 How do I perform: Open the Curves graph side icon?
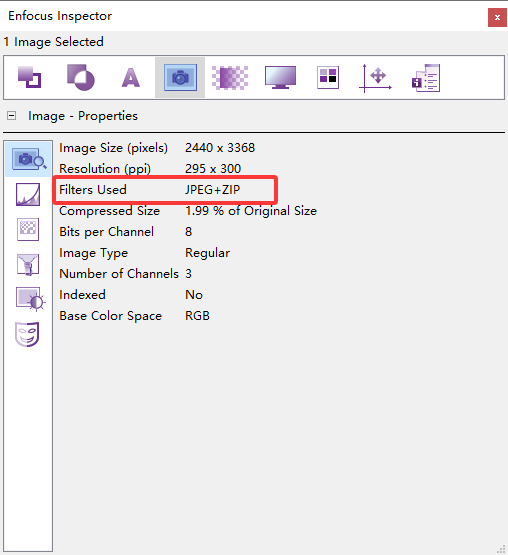[x=28, y=194]
